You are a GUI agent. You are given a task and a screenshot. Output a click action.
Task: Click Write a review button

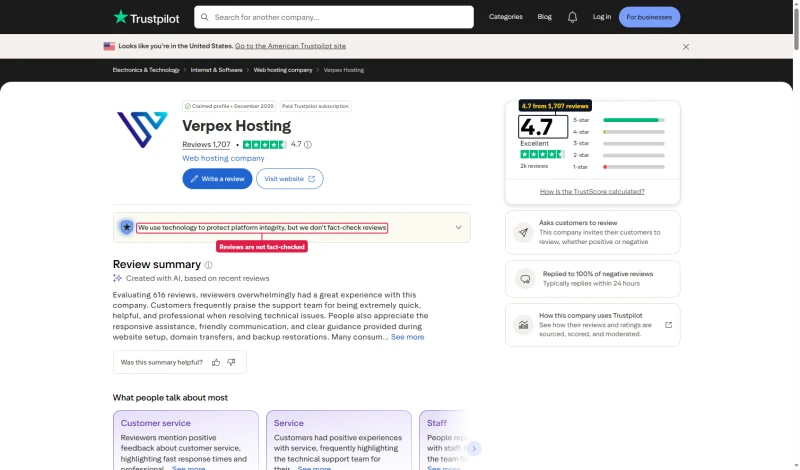click(x=217, y=179)
